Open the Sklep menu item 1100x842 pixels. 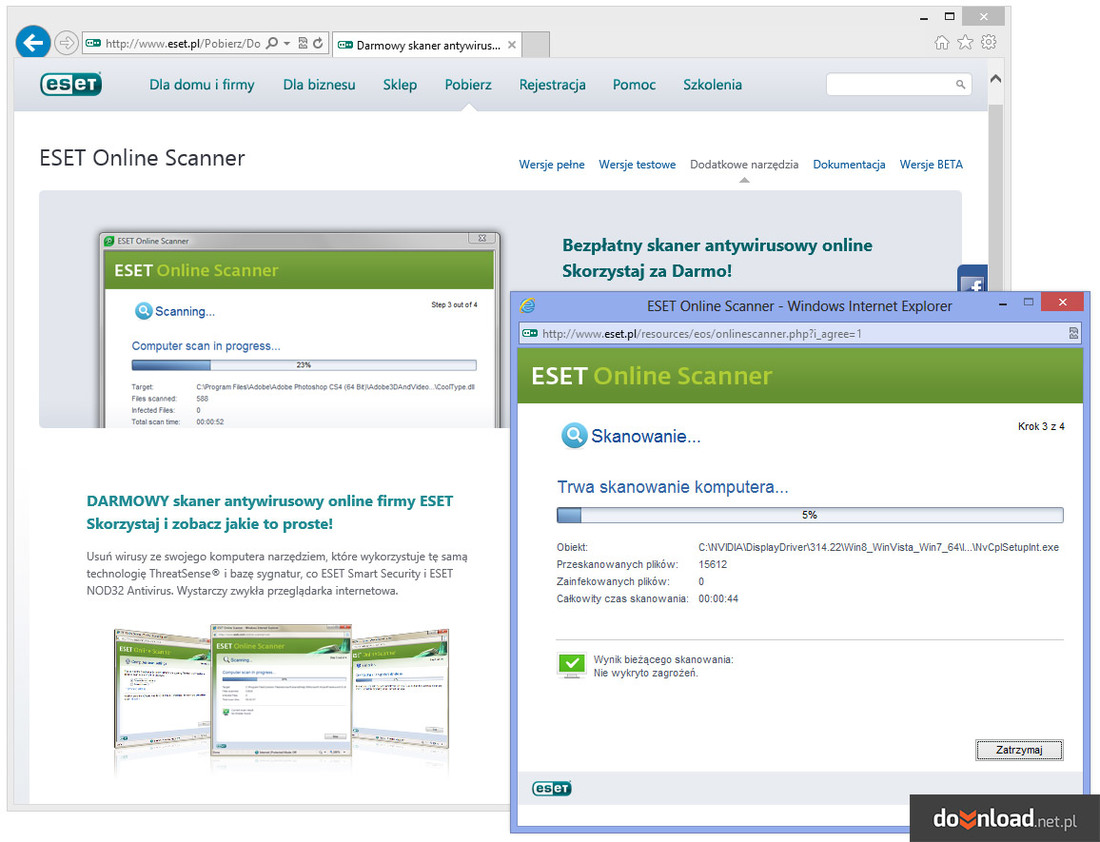[x=400, y=85]
